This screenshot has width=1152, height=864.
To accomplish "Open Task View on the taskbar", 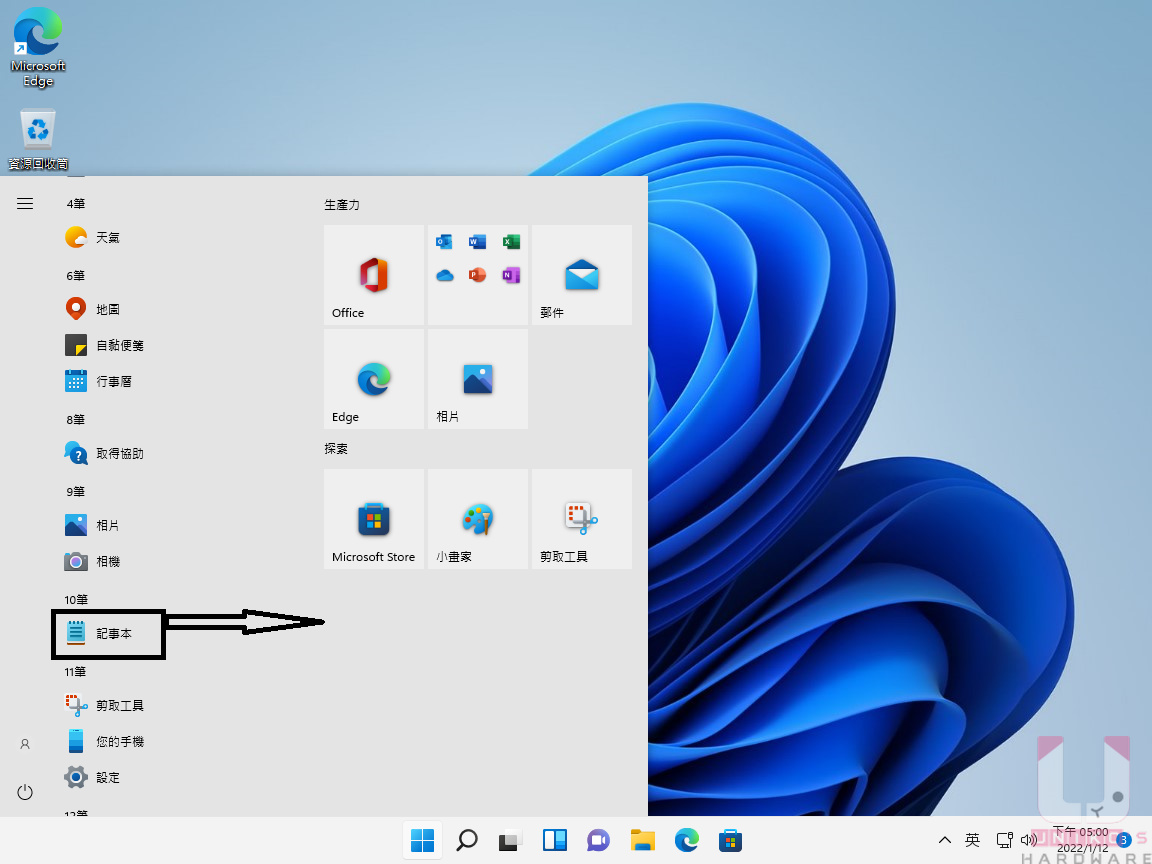I will point(511,840).
